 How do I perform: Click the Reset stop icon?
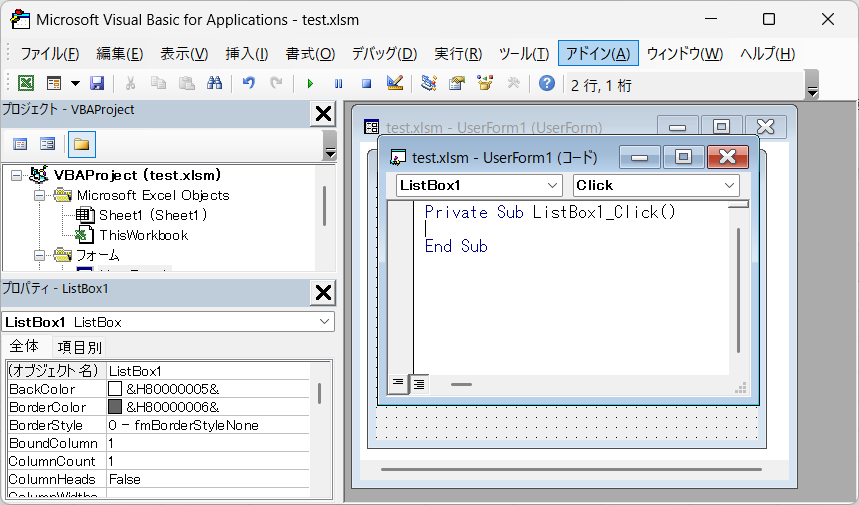pyautogui.click(x=366, y=83)
